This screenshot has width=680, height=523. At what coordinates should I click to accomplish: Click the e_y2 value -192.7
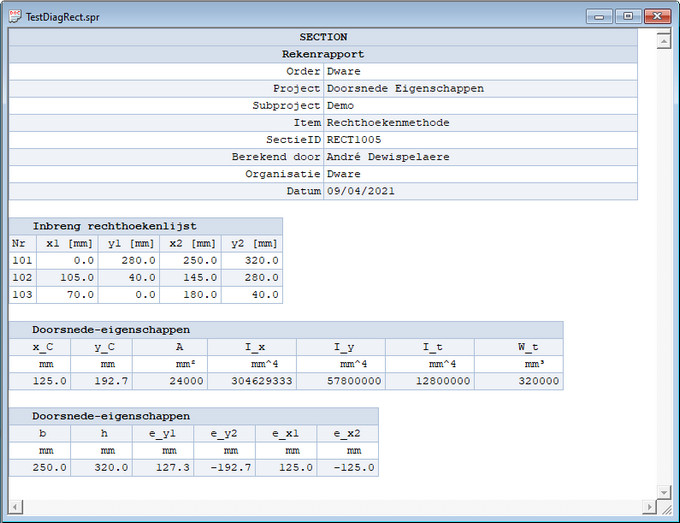click(x=231, y=468)
